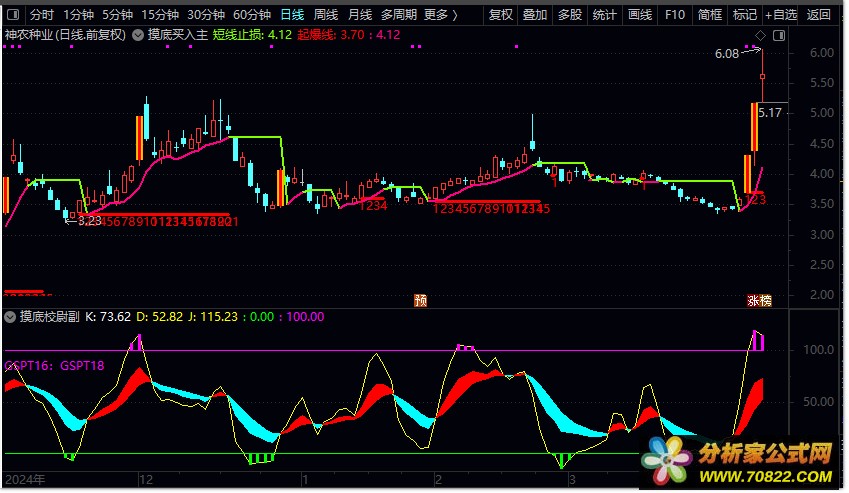849x493 pixels.
Task: Open the 多股 multi-stock view
Action: [570, 15]
